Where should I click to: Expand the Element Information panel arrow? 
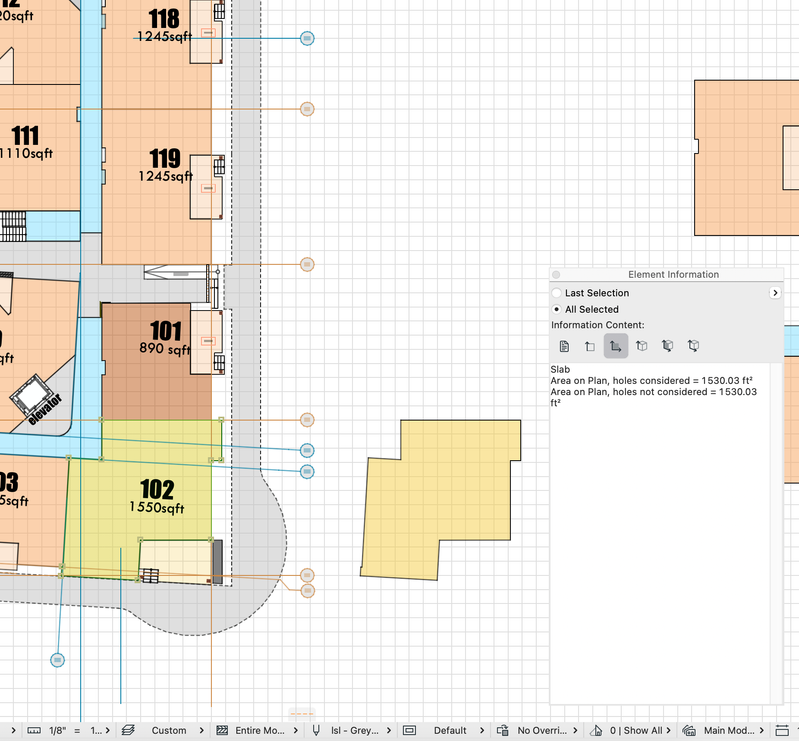pos(775,293)
